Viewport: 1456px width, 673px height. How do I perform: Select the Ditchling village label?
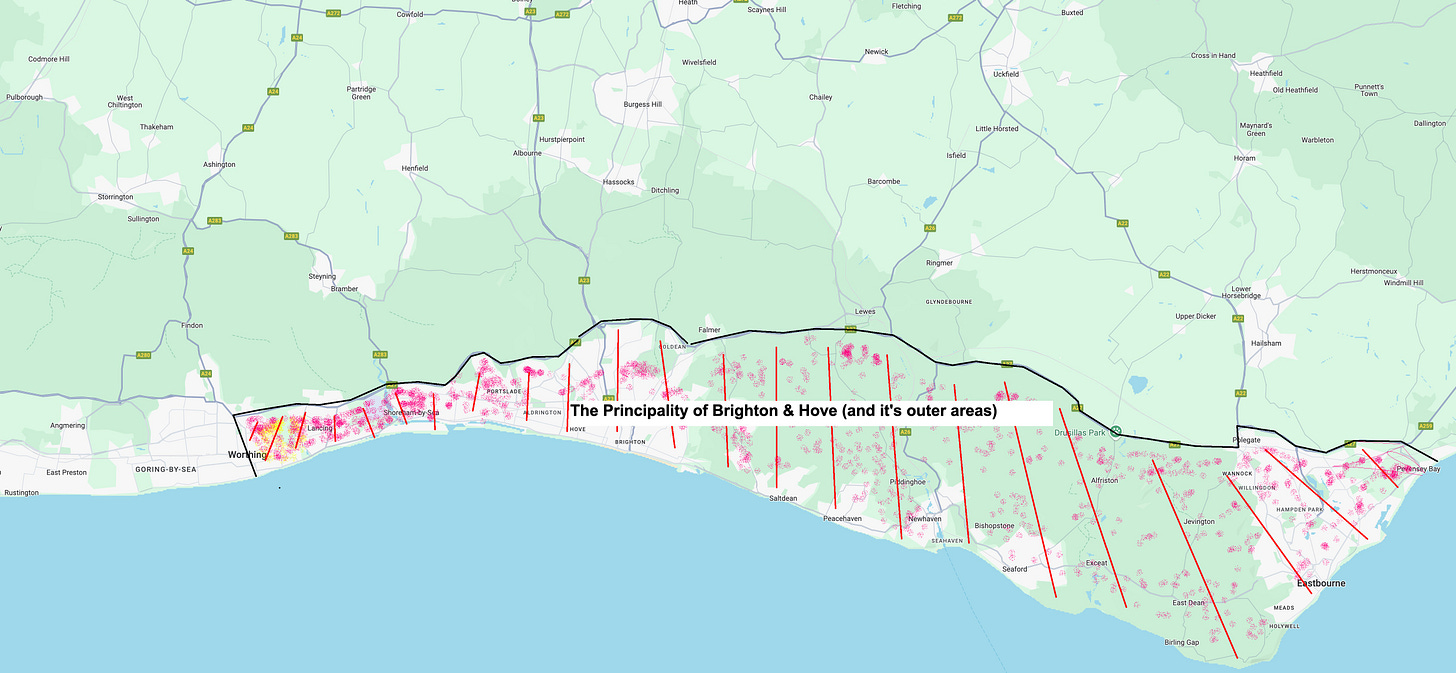pos(664,190)
